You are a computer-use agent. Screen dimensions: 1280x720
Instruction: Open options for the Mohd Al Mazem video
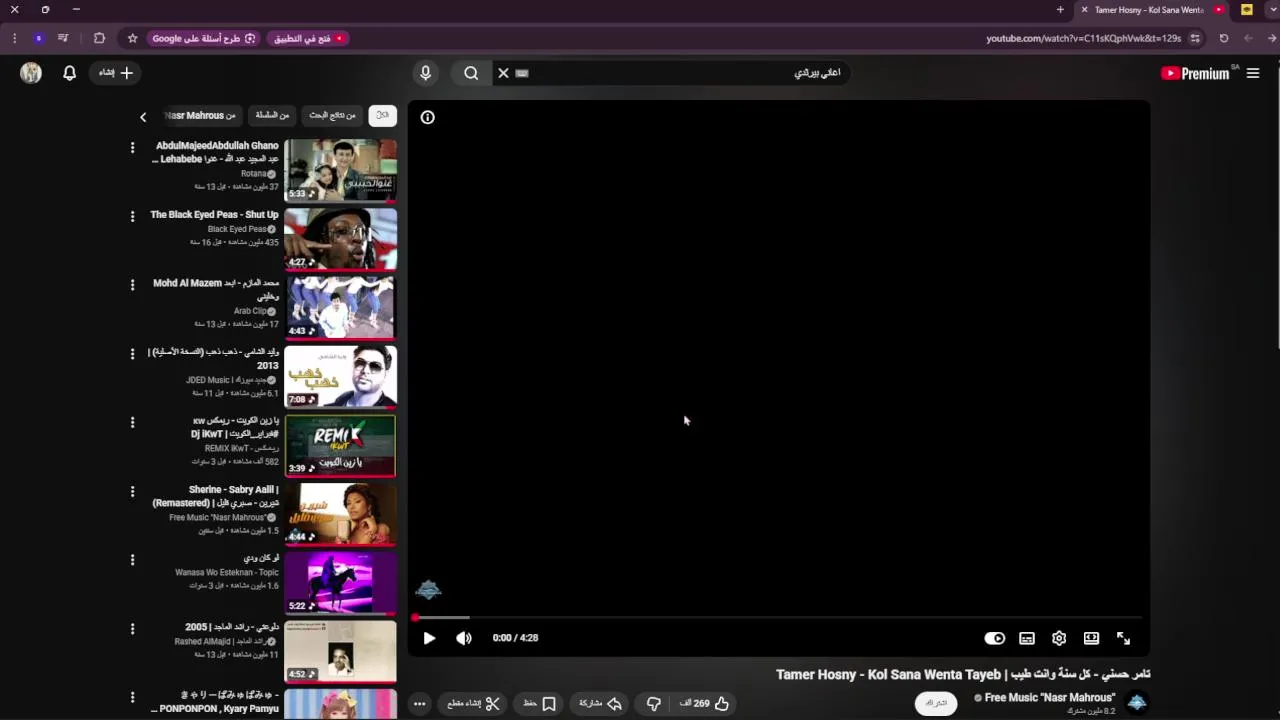[x=132, y=285]
